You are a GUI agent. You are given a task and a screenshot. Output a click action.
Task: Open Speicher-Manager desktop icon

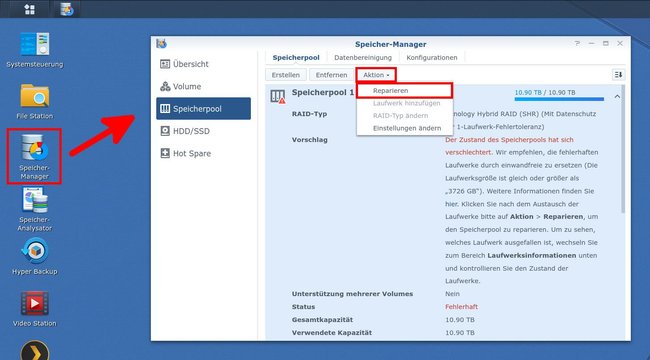(34, 156)
